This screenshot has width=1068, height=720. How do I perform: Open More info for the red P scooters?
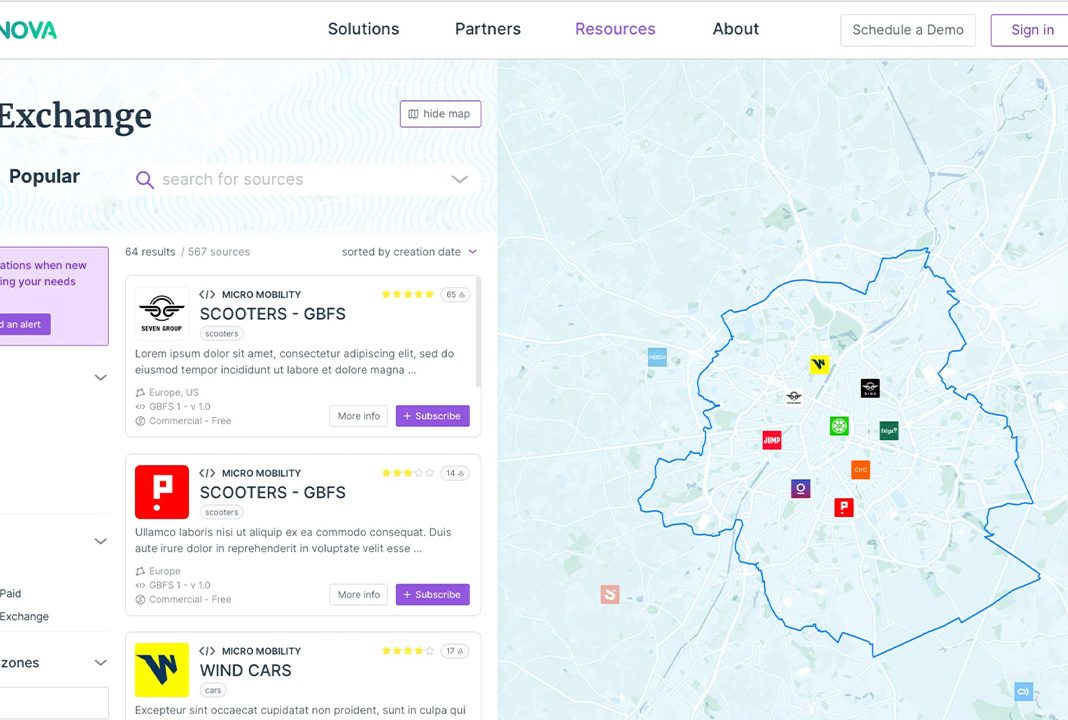359,595
